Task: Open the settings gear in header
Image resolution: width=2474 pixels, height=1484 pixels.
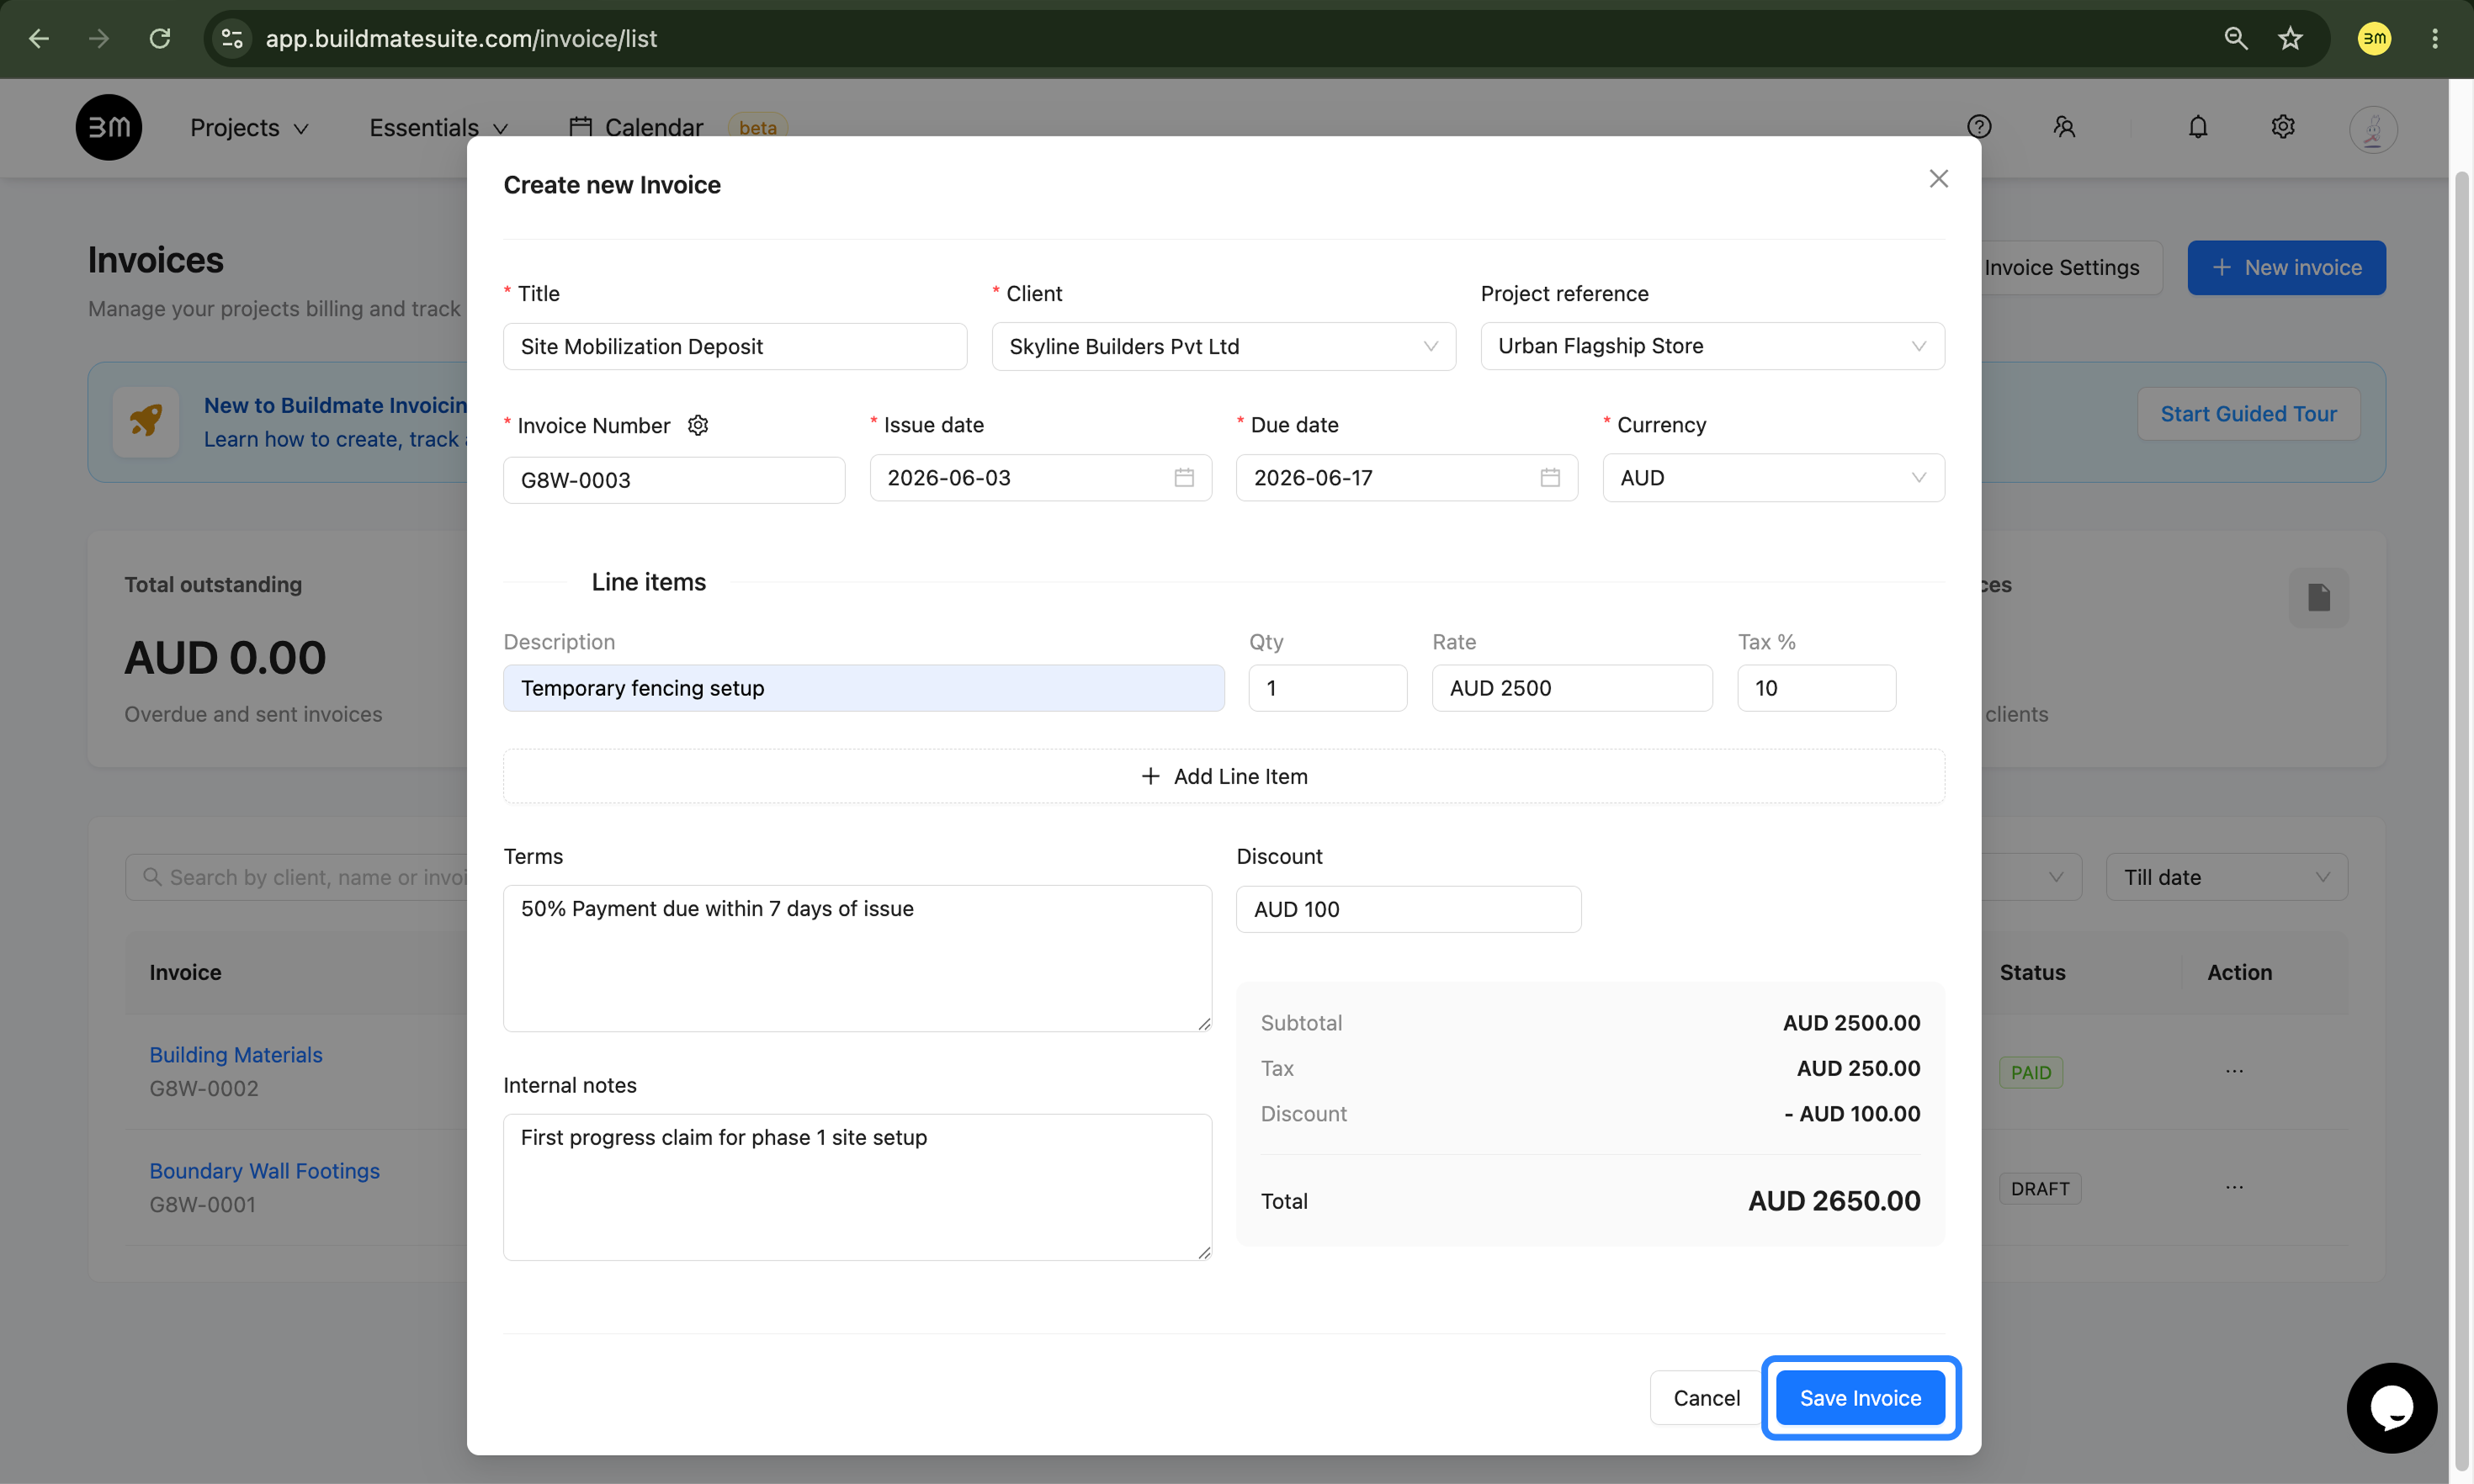Action: pos(2283,127)
